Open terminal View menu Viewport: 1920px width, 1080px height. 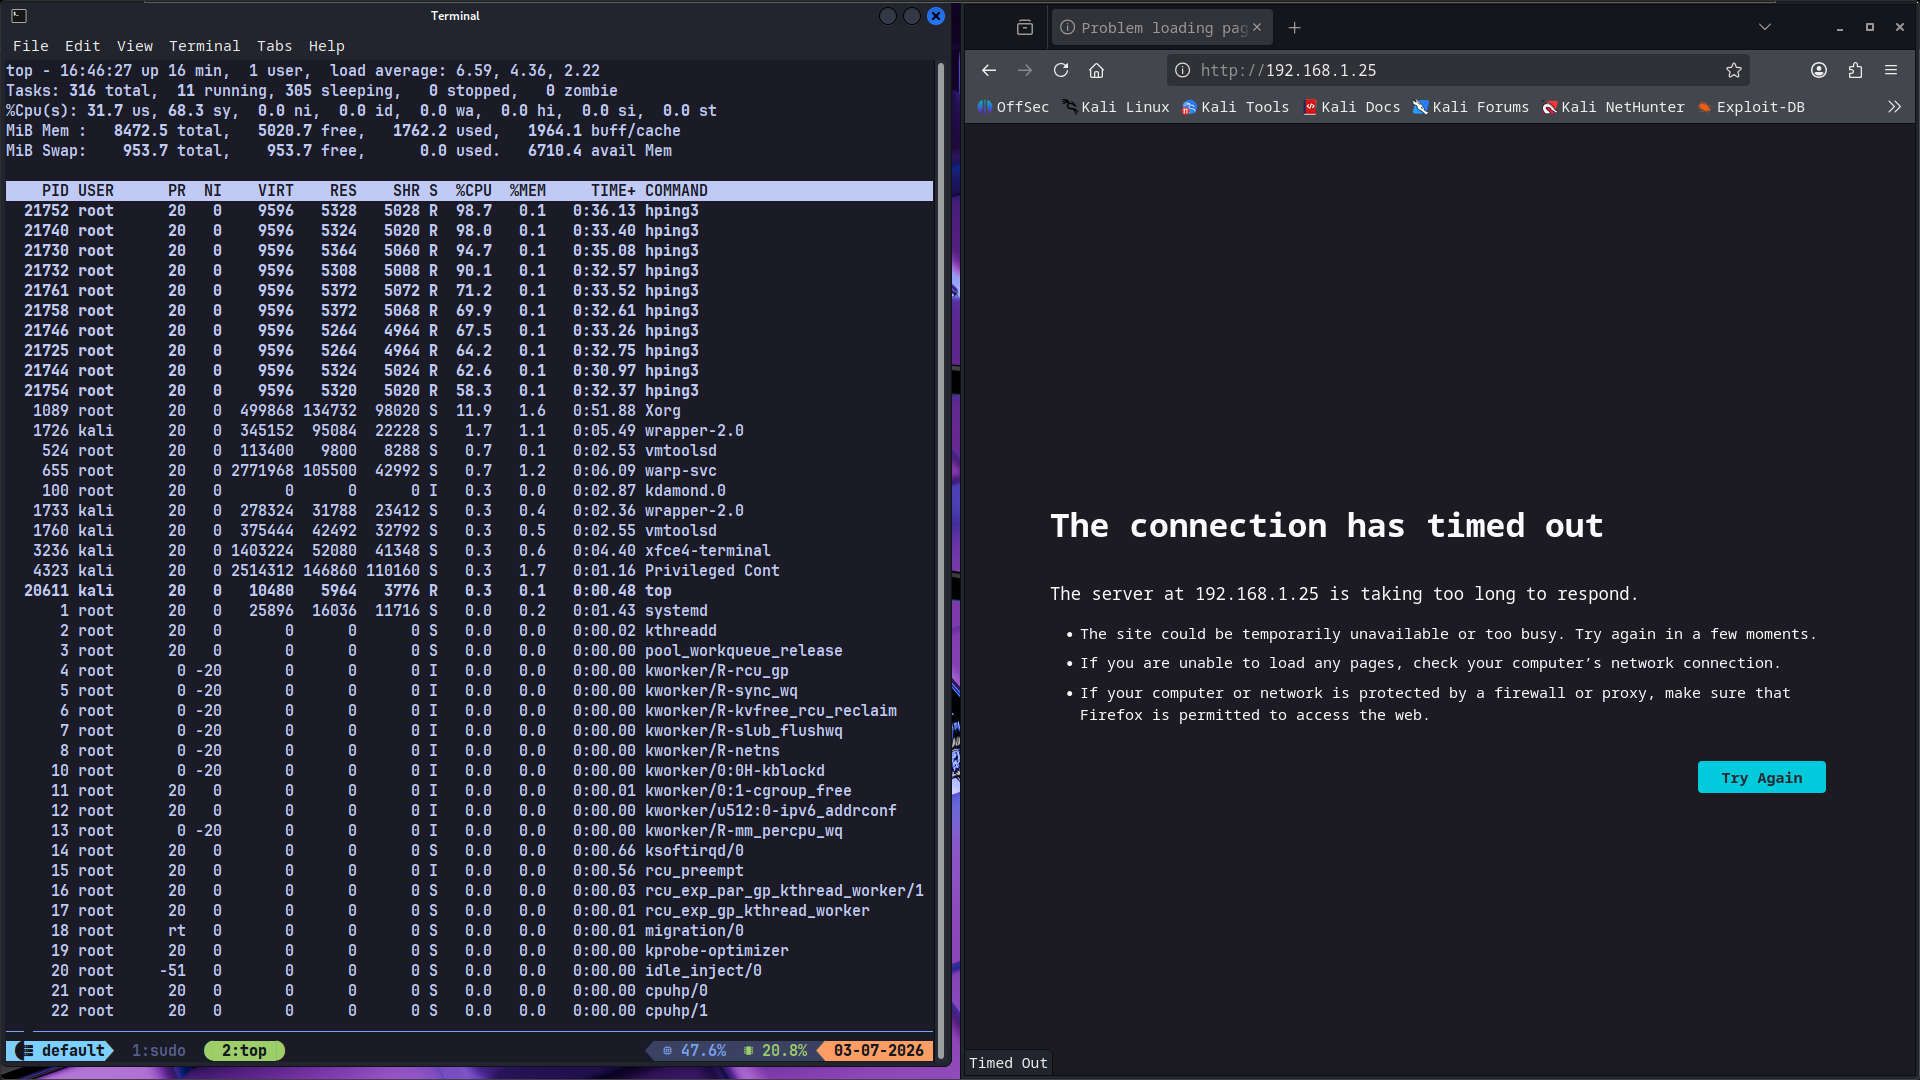(x=134, y=46)
